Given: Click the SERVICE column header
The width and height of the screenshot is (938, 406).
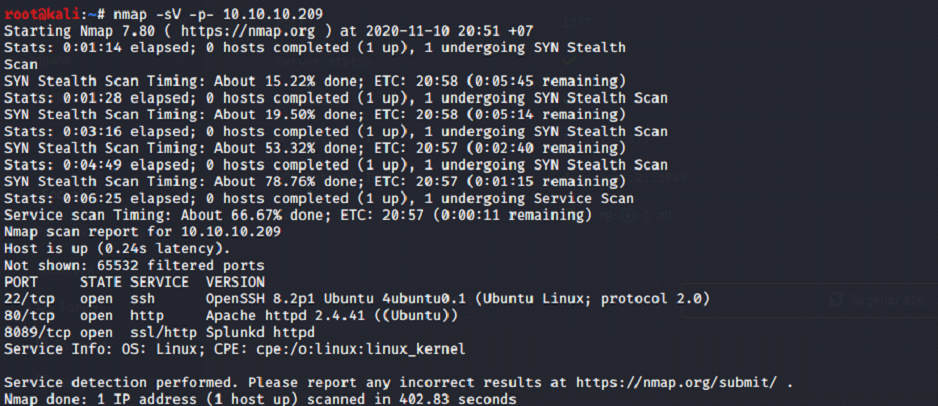Looking at the screenshot, I should (x=159, y=282).
